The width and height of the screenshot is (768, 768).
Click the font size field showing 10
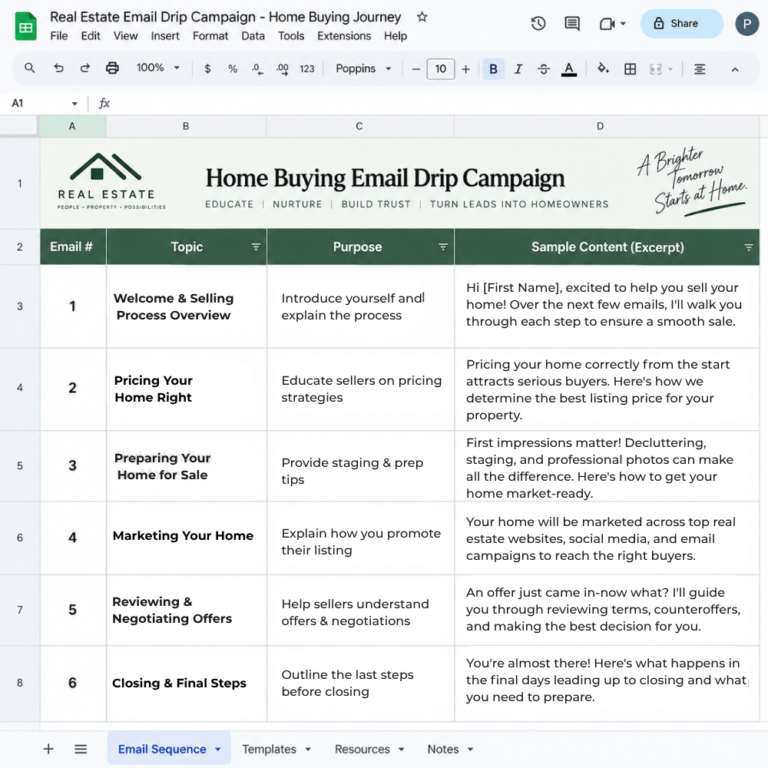[x=441, y=69]
